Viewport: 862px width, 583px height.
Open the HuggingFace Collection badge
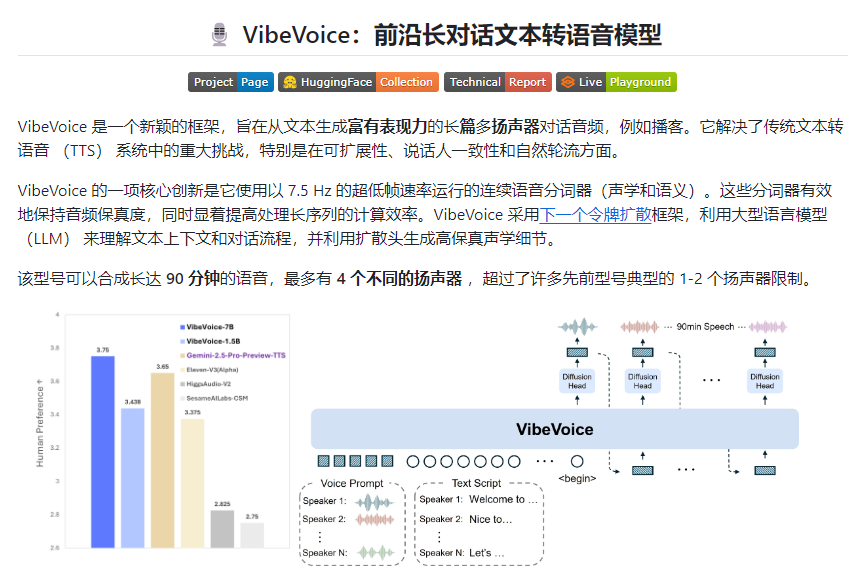(358, 82)
